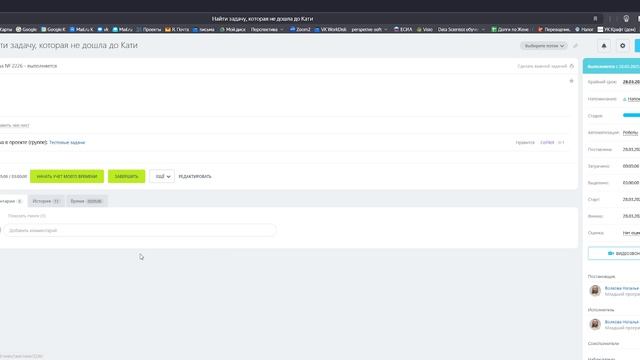Click the add checklist link
Image resolution: width=640 pixels, height=360 pixels.
(x=14, y=125)
